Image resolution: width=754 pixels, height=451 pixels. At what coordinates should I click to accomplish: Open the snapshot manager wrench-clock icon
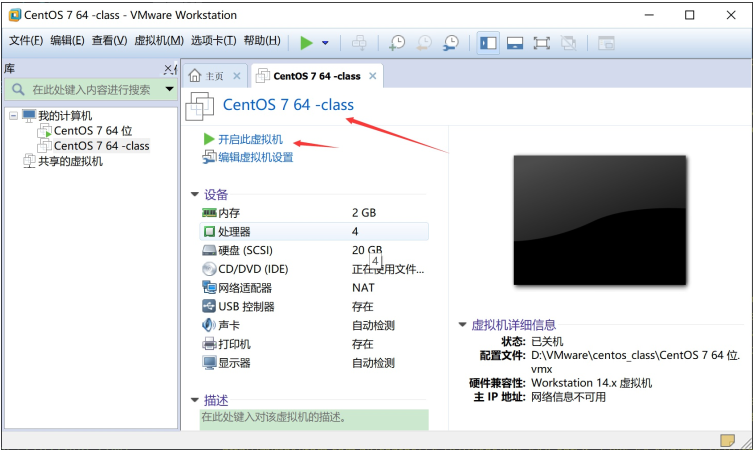tap(451, 43)
